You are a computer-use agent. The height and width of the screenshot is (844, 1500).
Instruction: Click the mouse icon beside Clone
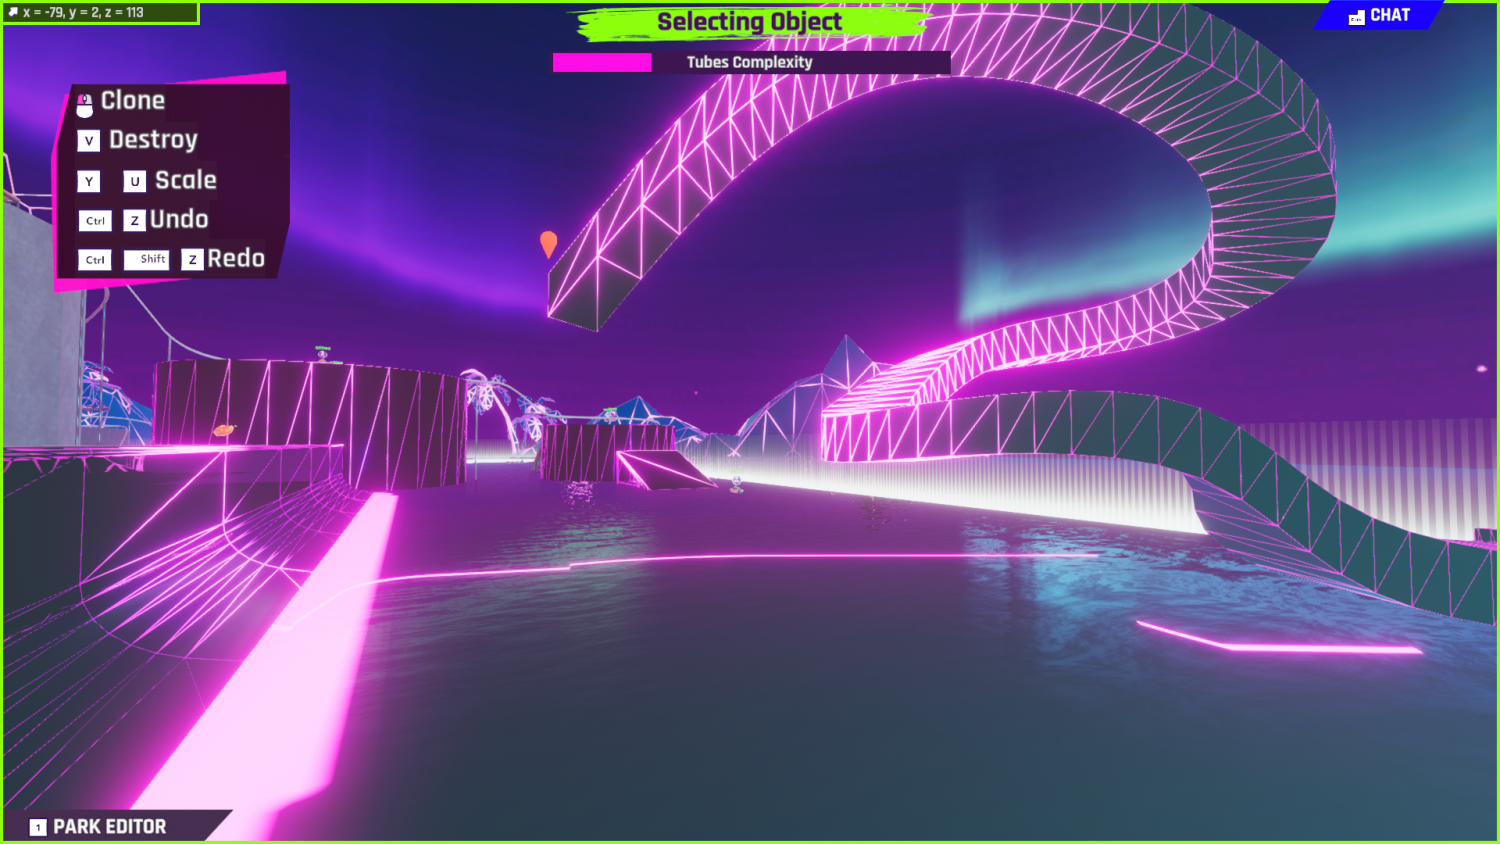point(85,103)
